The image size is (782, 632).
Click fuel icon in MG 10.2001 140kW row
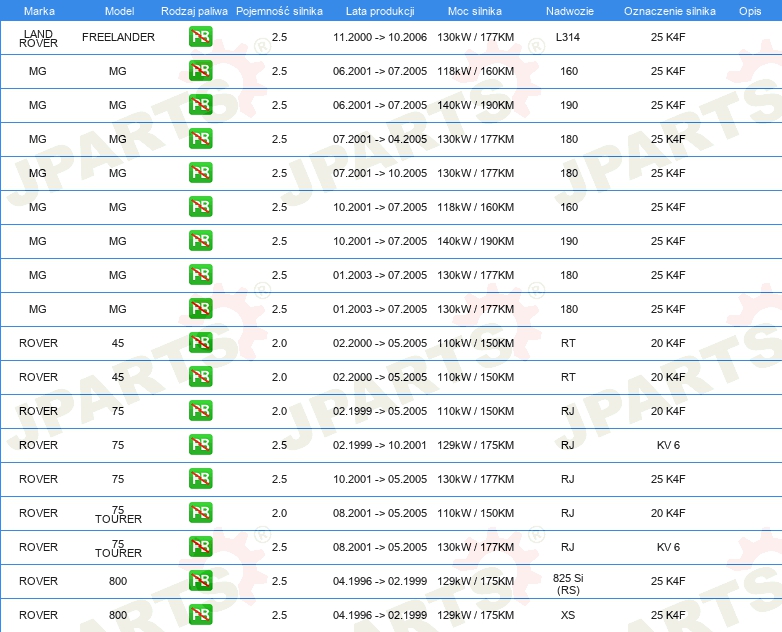[200, 240]
